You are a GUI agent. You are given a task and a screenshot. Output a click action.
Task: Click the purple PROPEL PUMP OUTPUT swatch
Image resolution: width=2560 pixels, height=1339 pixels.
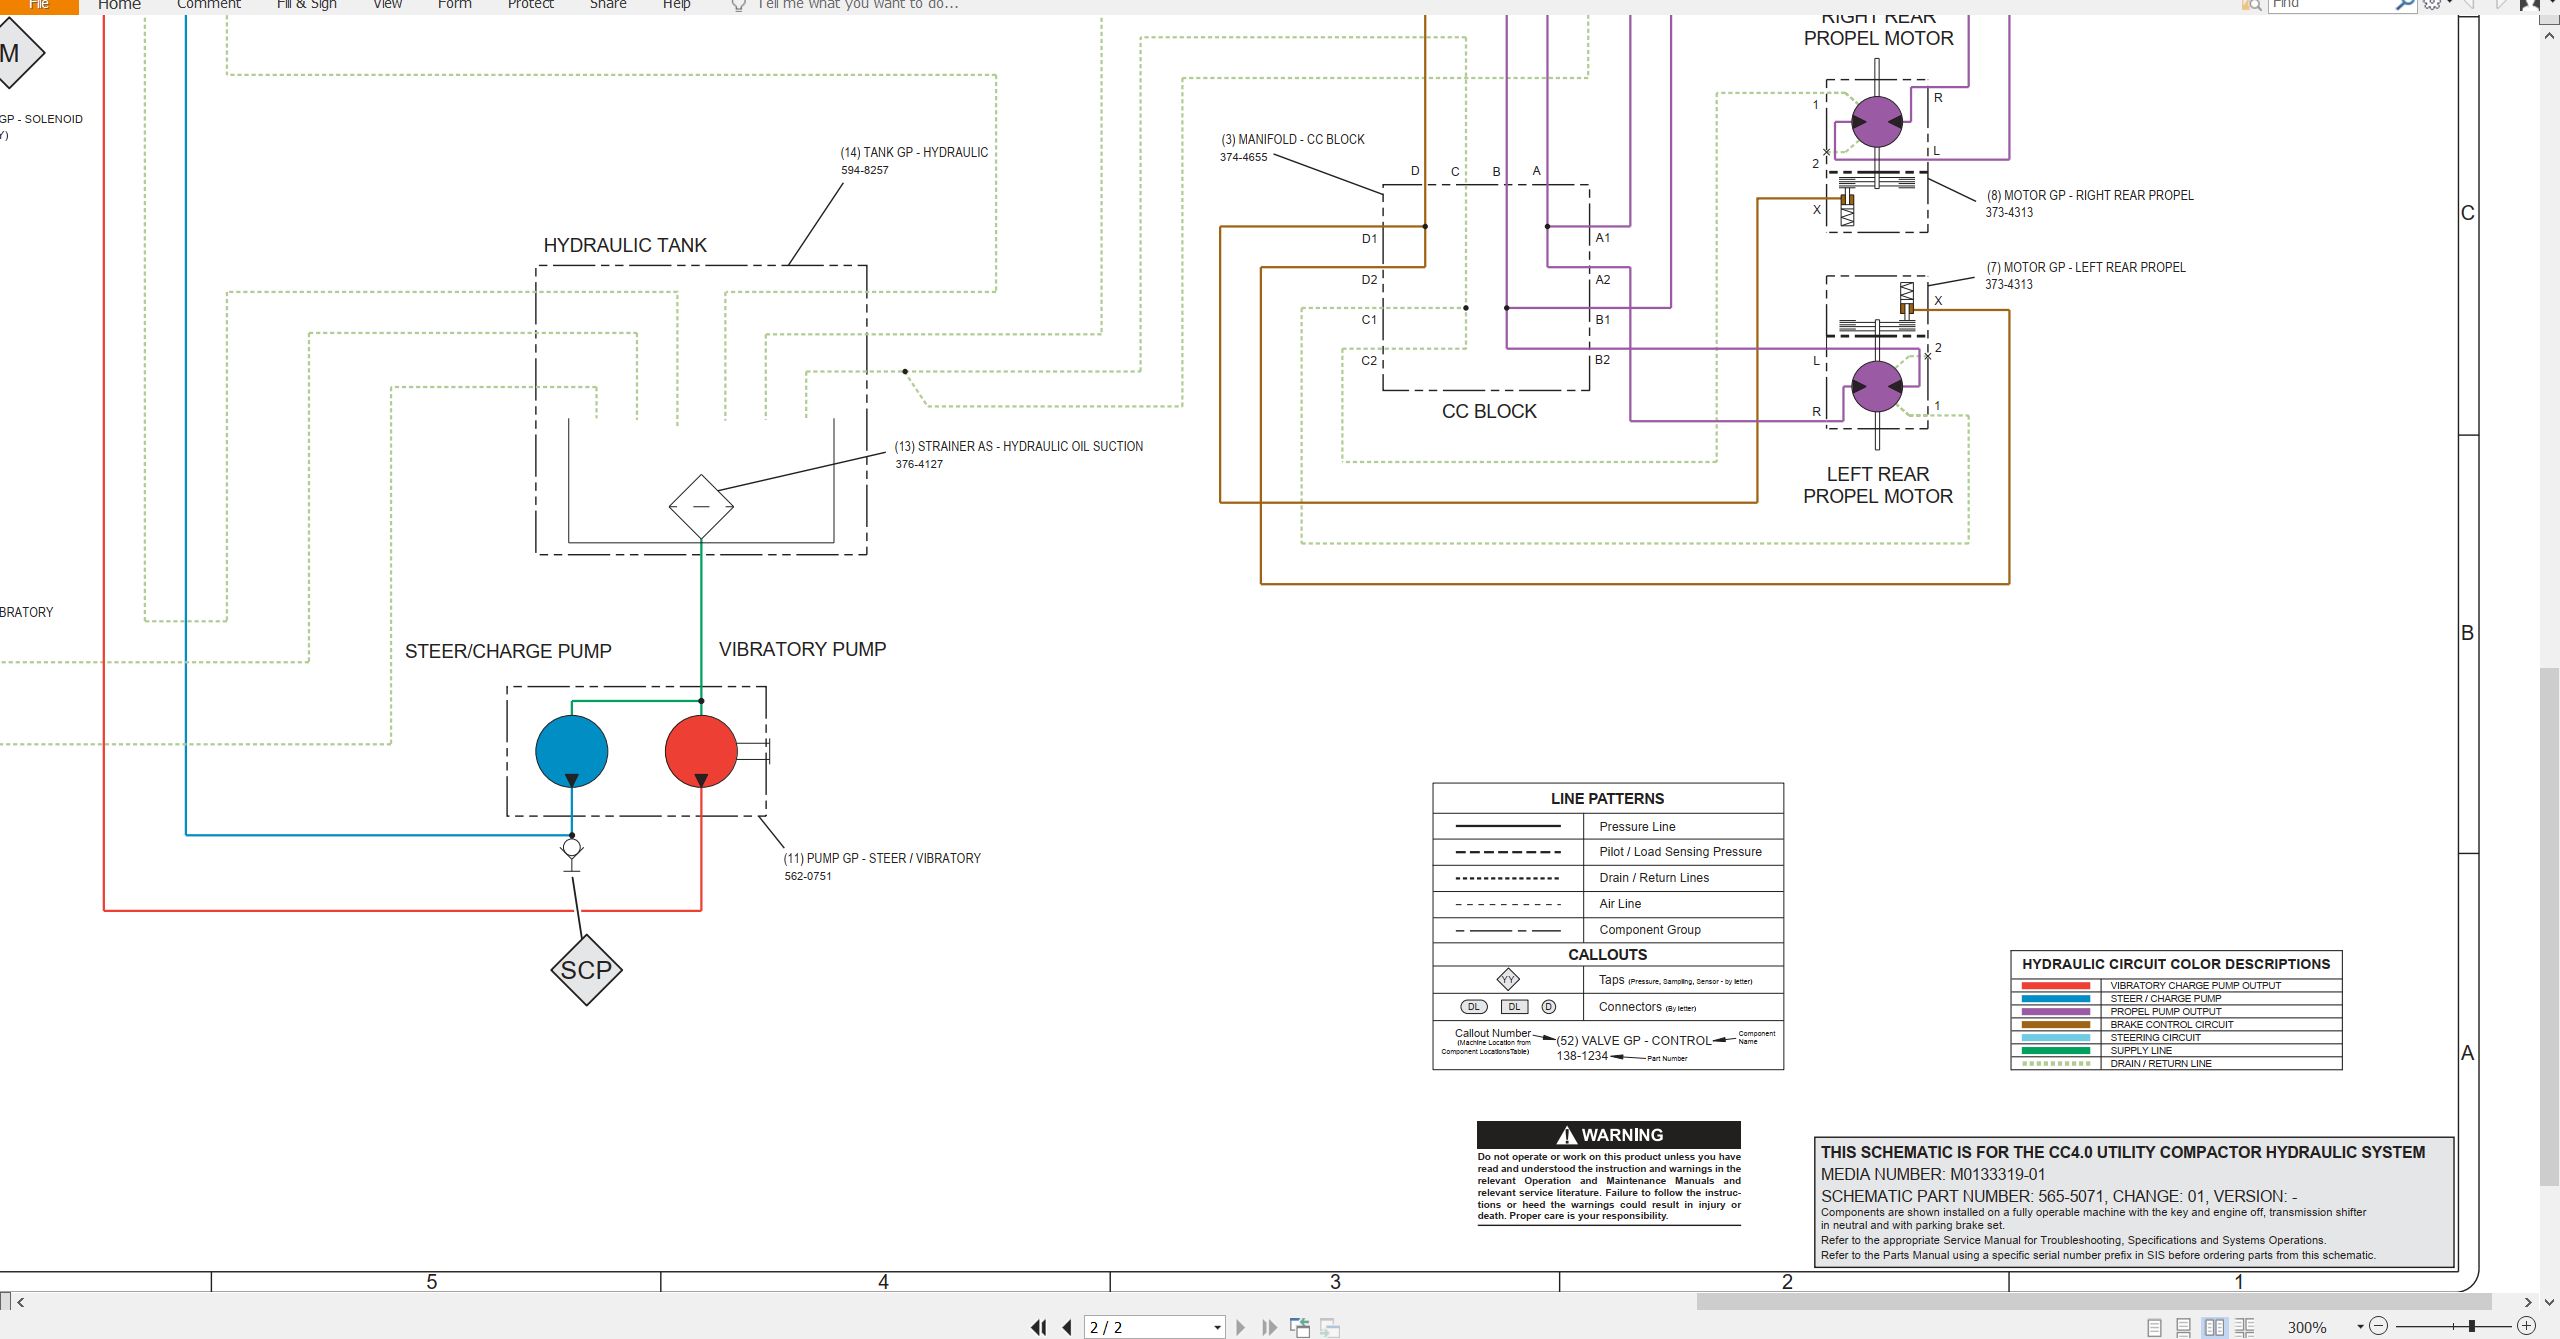coord(2055,1011)
